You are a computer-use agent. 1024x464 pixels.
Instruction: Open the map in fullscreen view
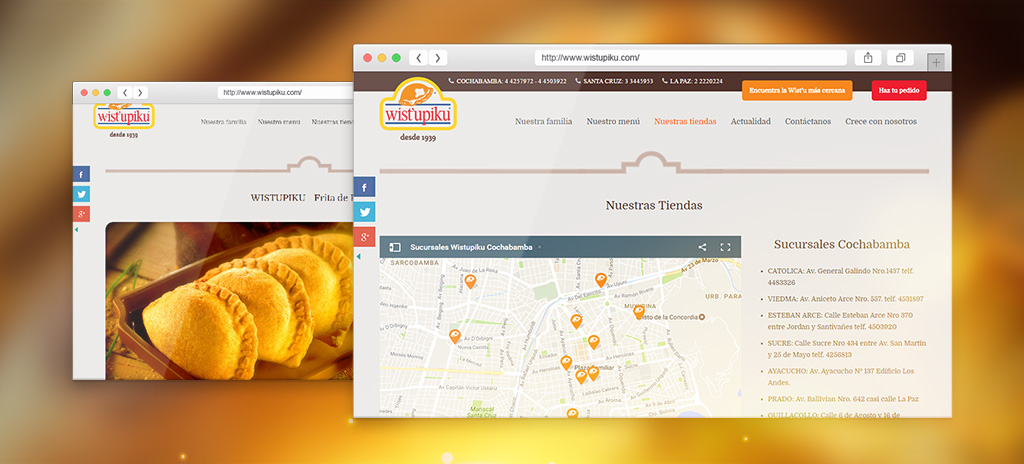[725, 247]
